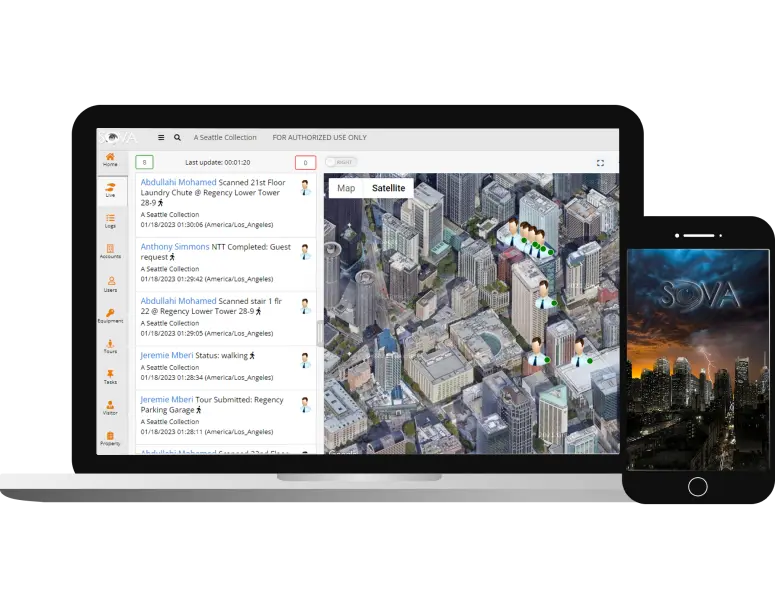Open the Logs sidebar icon
Screen dimensions: 775x609
[110, 220]
